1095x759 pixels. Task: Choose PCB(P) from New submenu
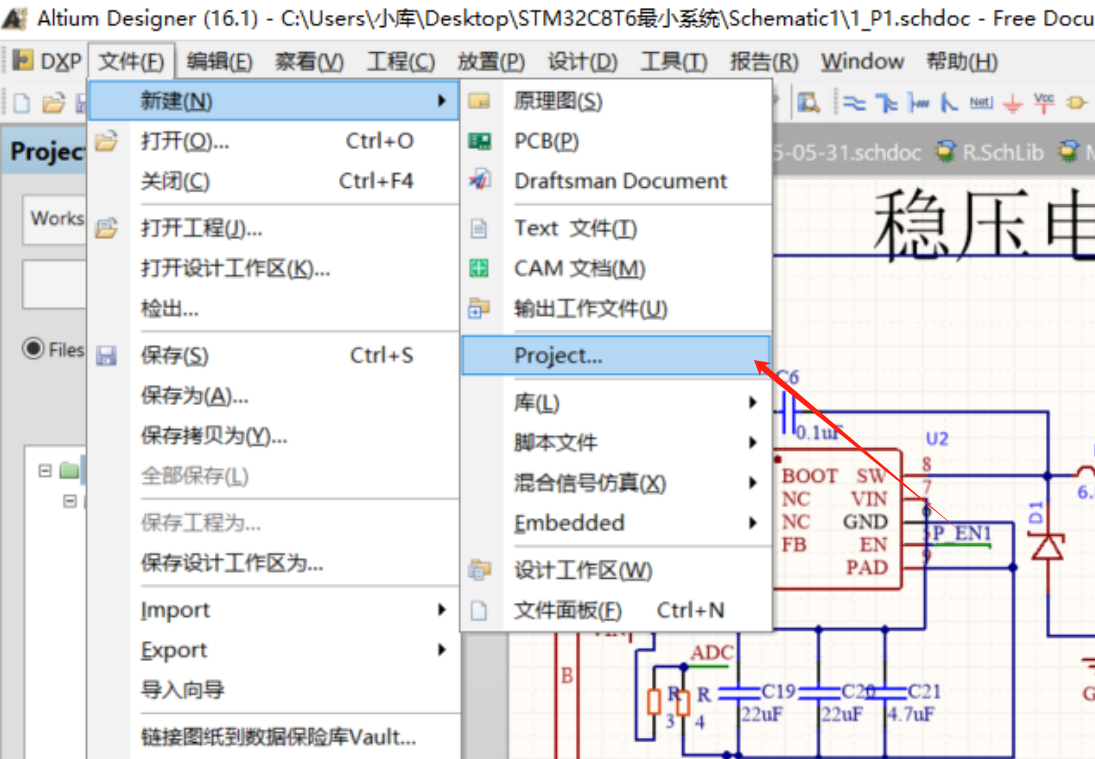616,141
